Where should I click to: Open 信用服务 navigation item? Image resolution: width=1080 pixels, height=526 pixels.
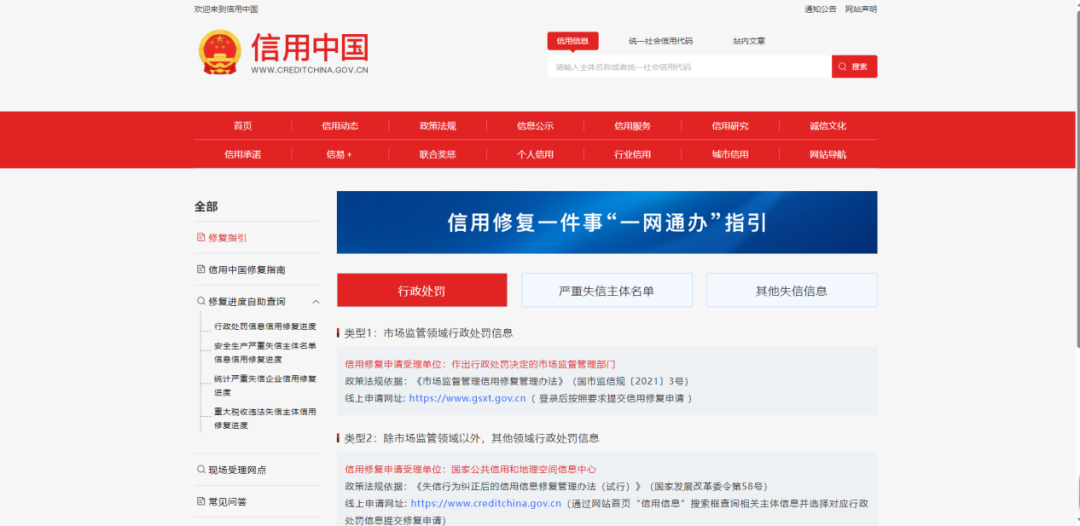633,126
